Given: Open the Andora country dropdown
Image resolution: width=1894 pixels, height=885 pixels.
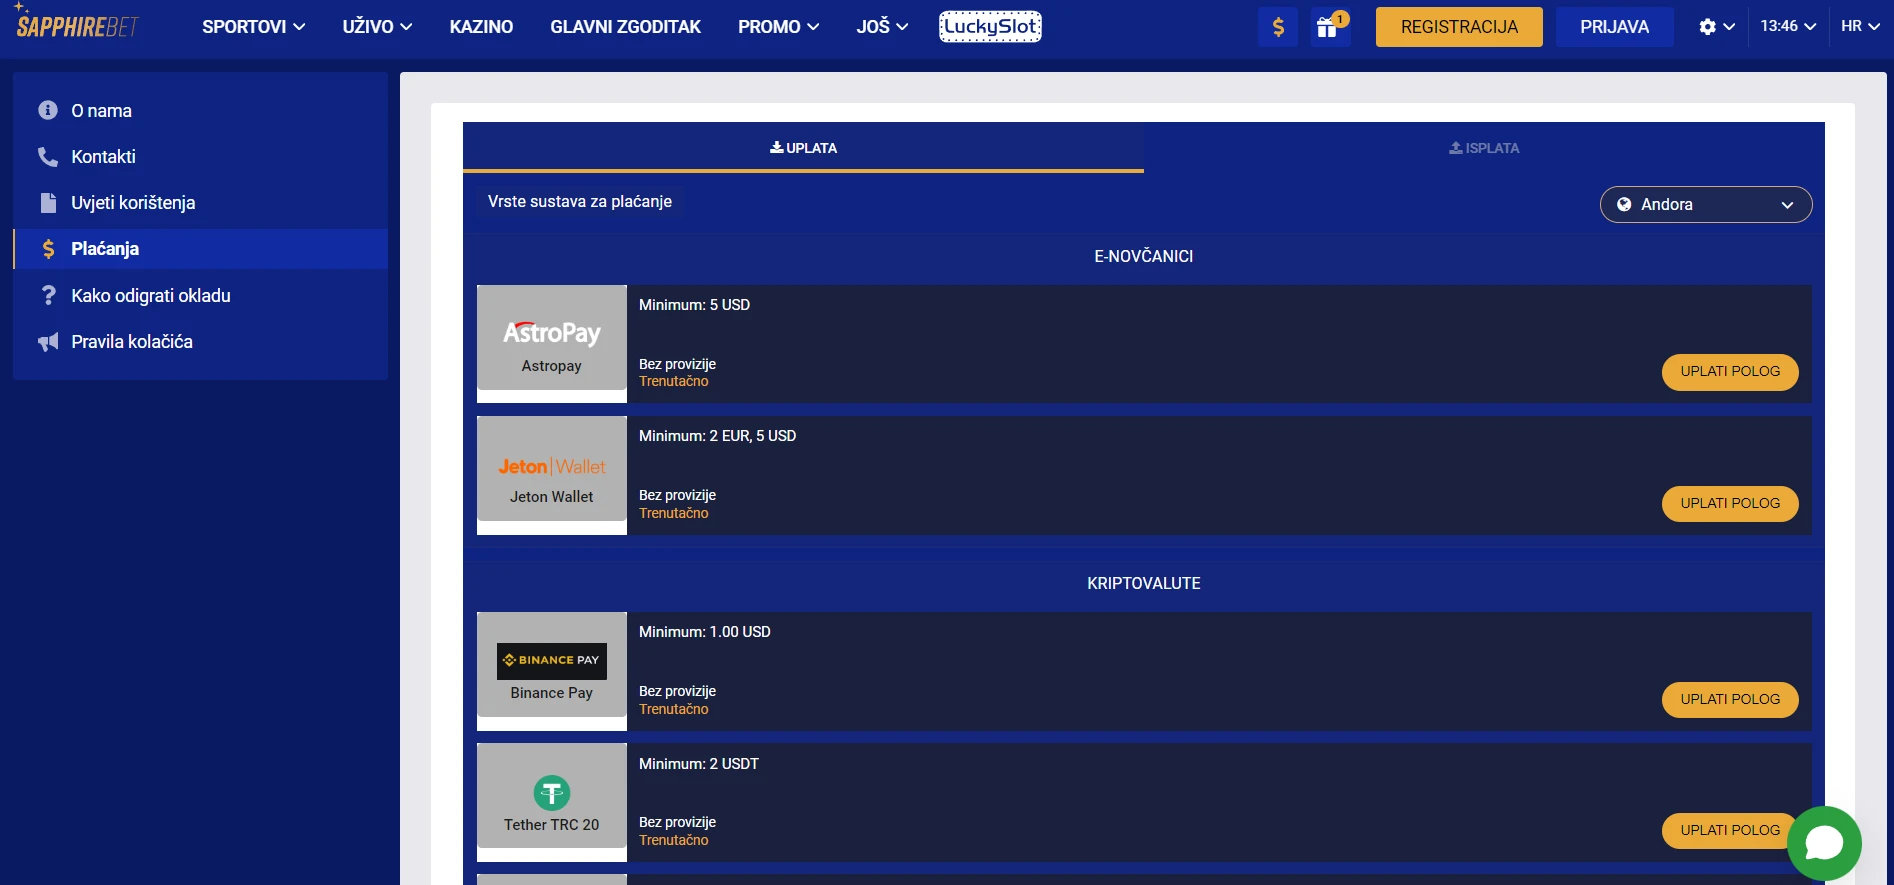Looking at the screenshot, I should point(1706,204).
